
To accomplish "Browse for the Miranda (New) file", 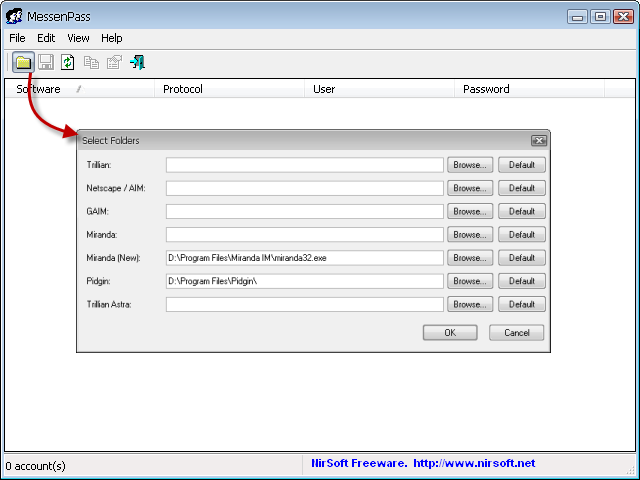I will (470, 258).
